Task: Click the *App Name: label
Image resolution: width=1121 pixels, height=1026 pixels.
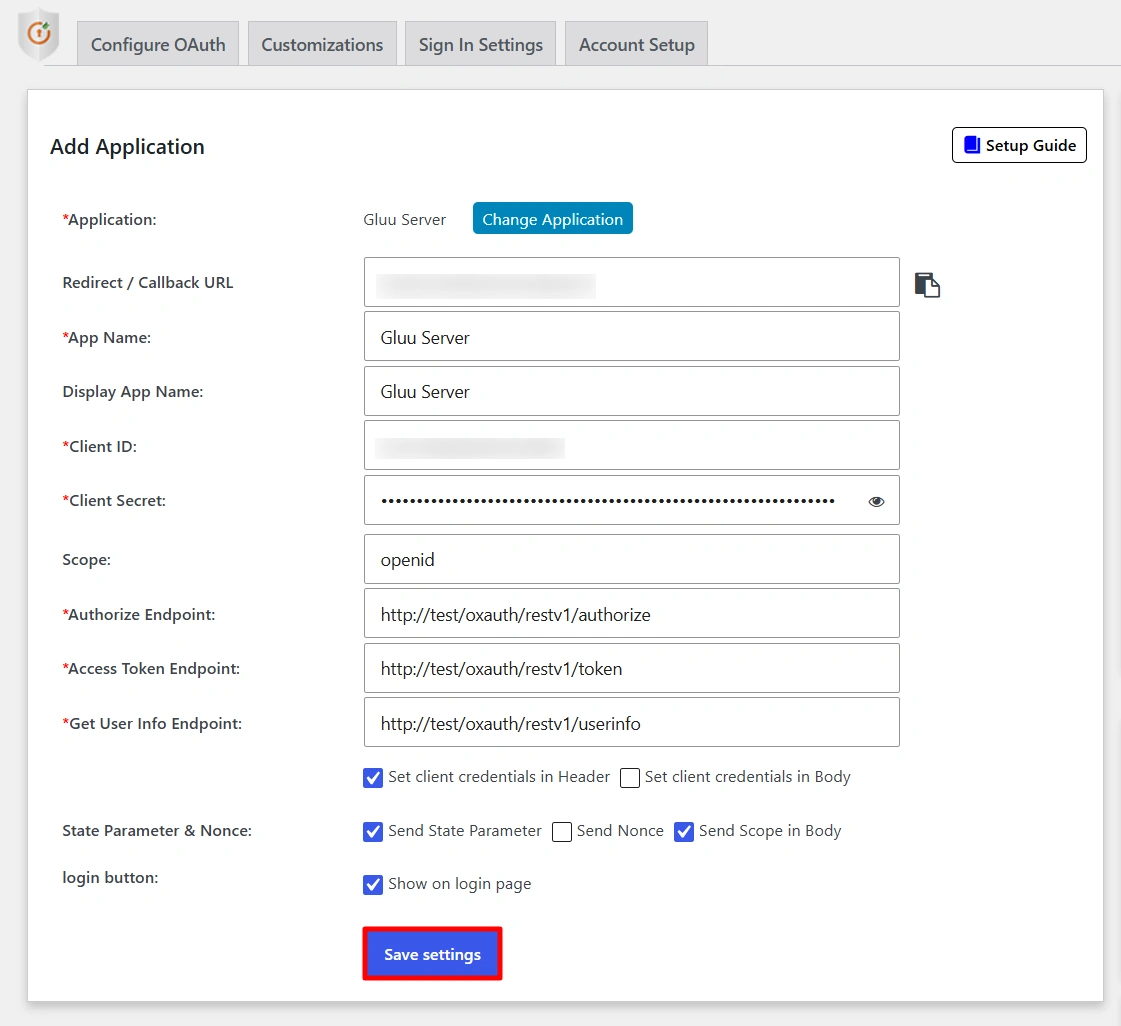Action: [107, 337]
